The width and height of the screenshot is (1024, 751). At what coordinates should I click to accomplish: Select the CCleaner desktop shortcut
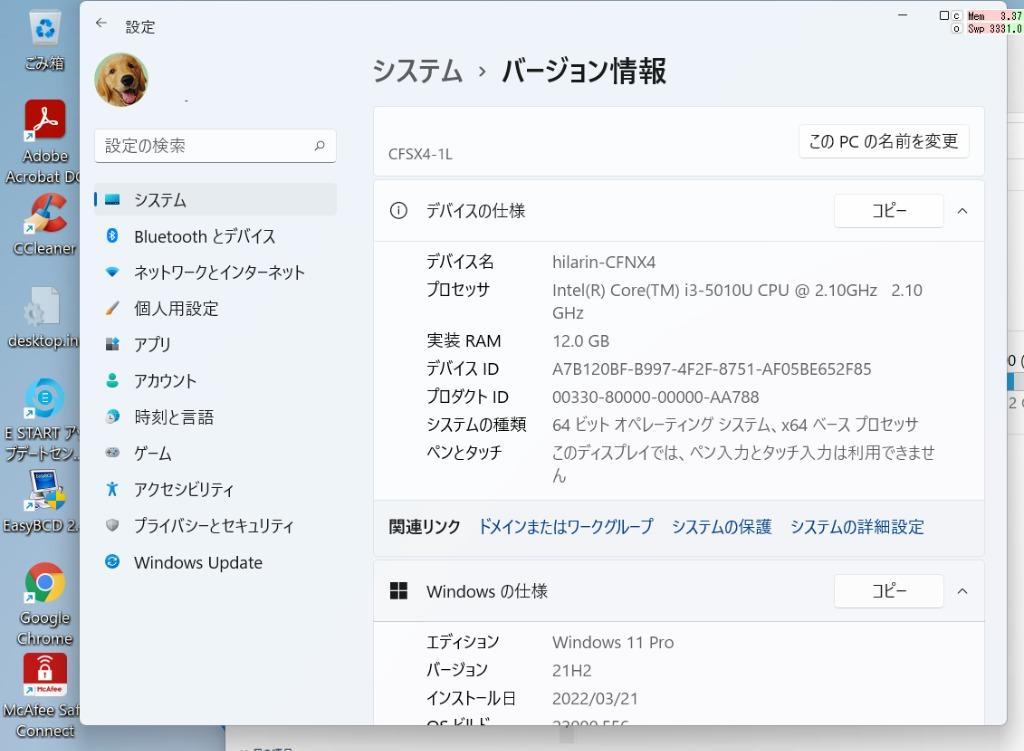click(44, 225)
